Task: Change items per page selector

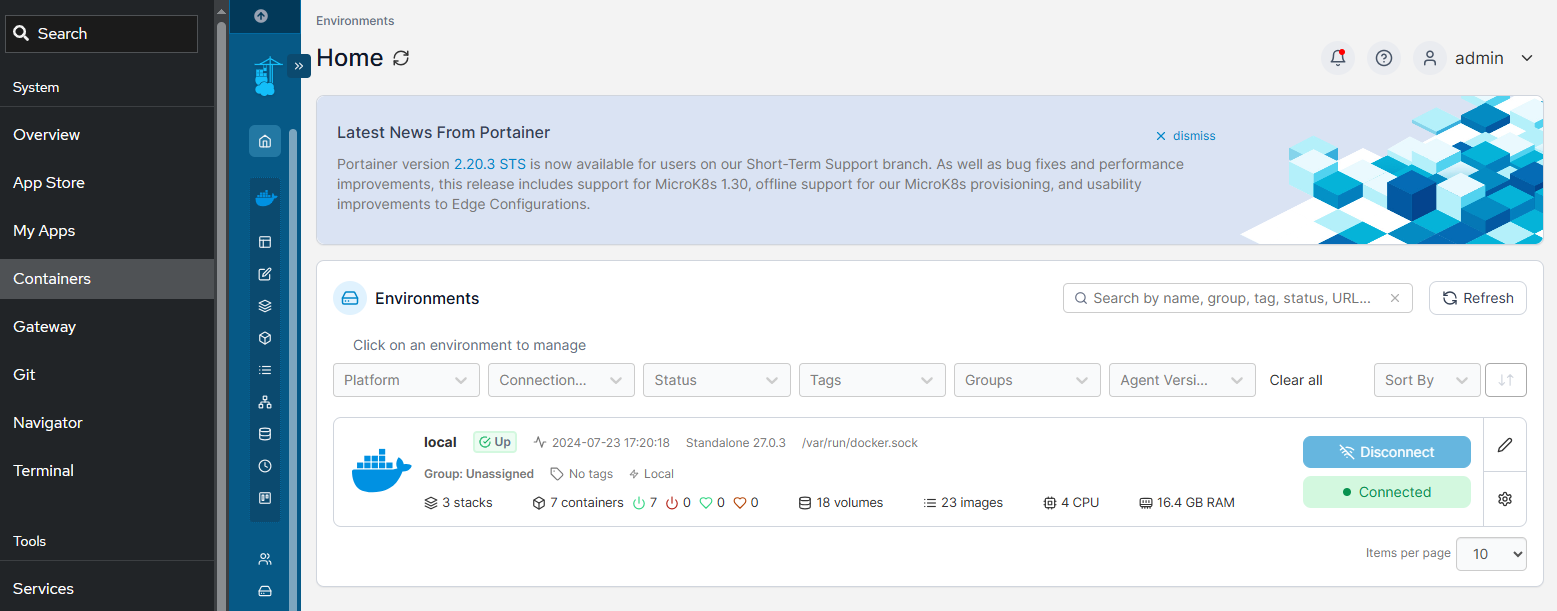Action: click(x=1490, y=554)
